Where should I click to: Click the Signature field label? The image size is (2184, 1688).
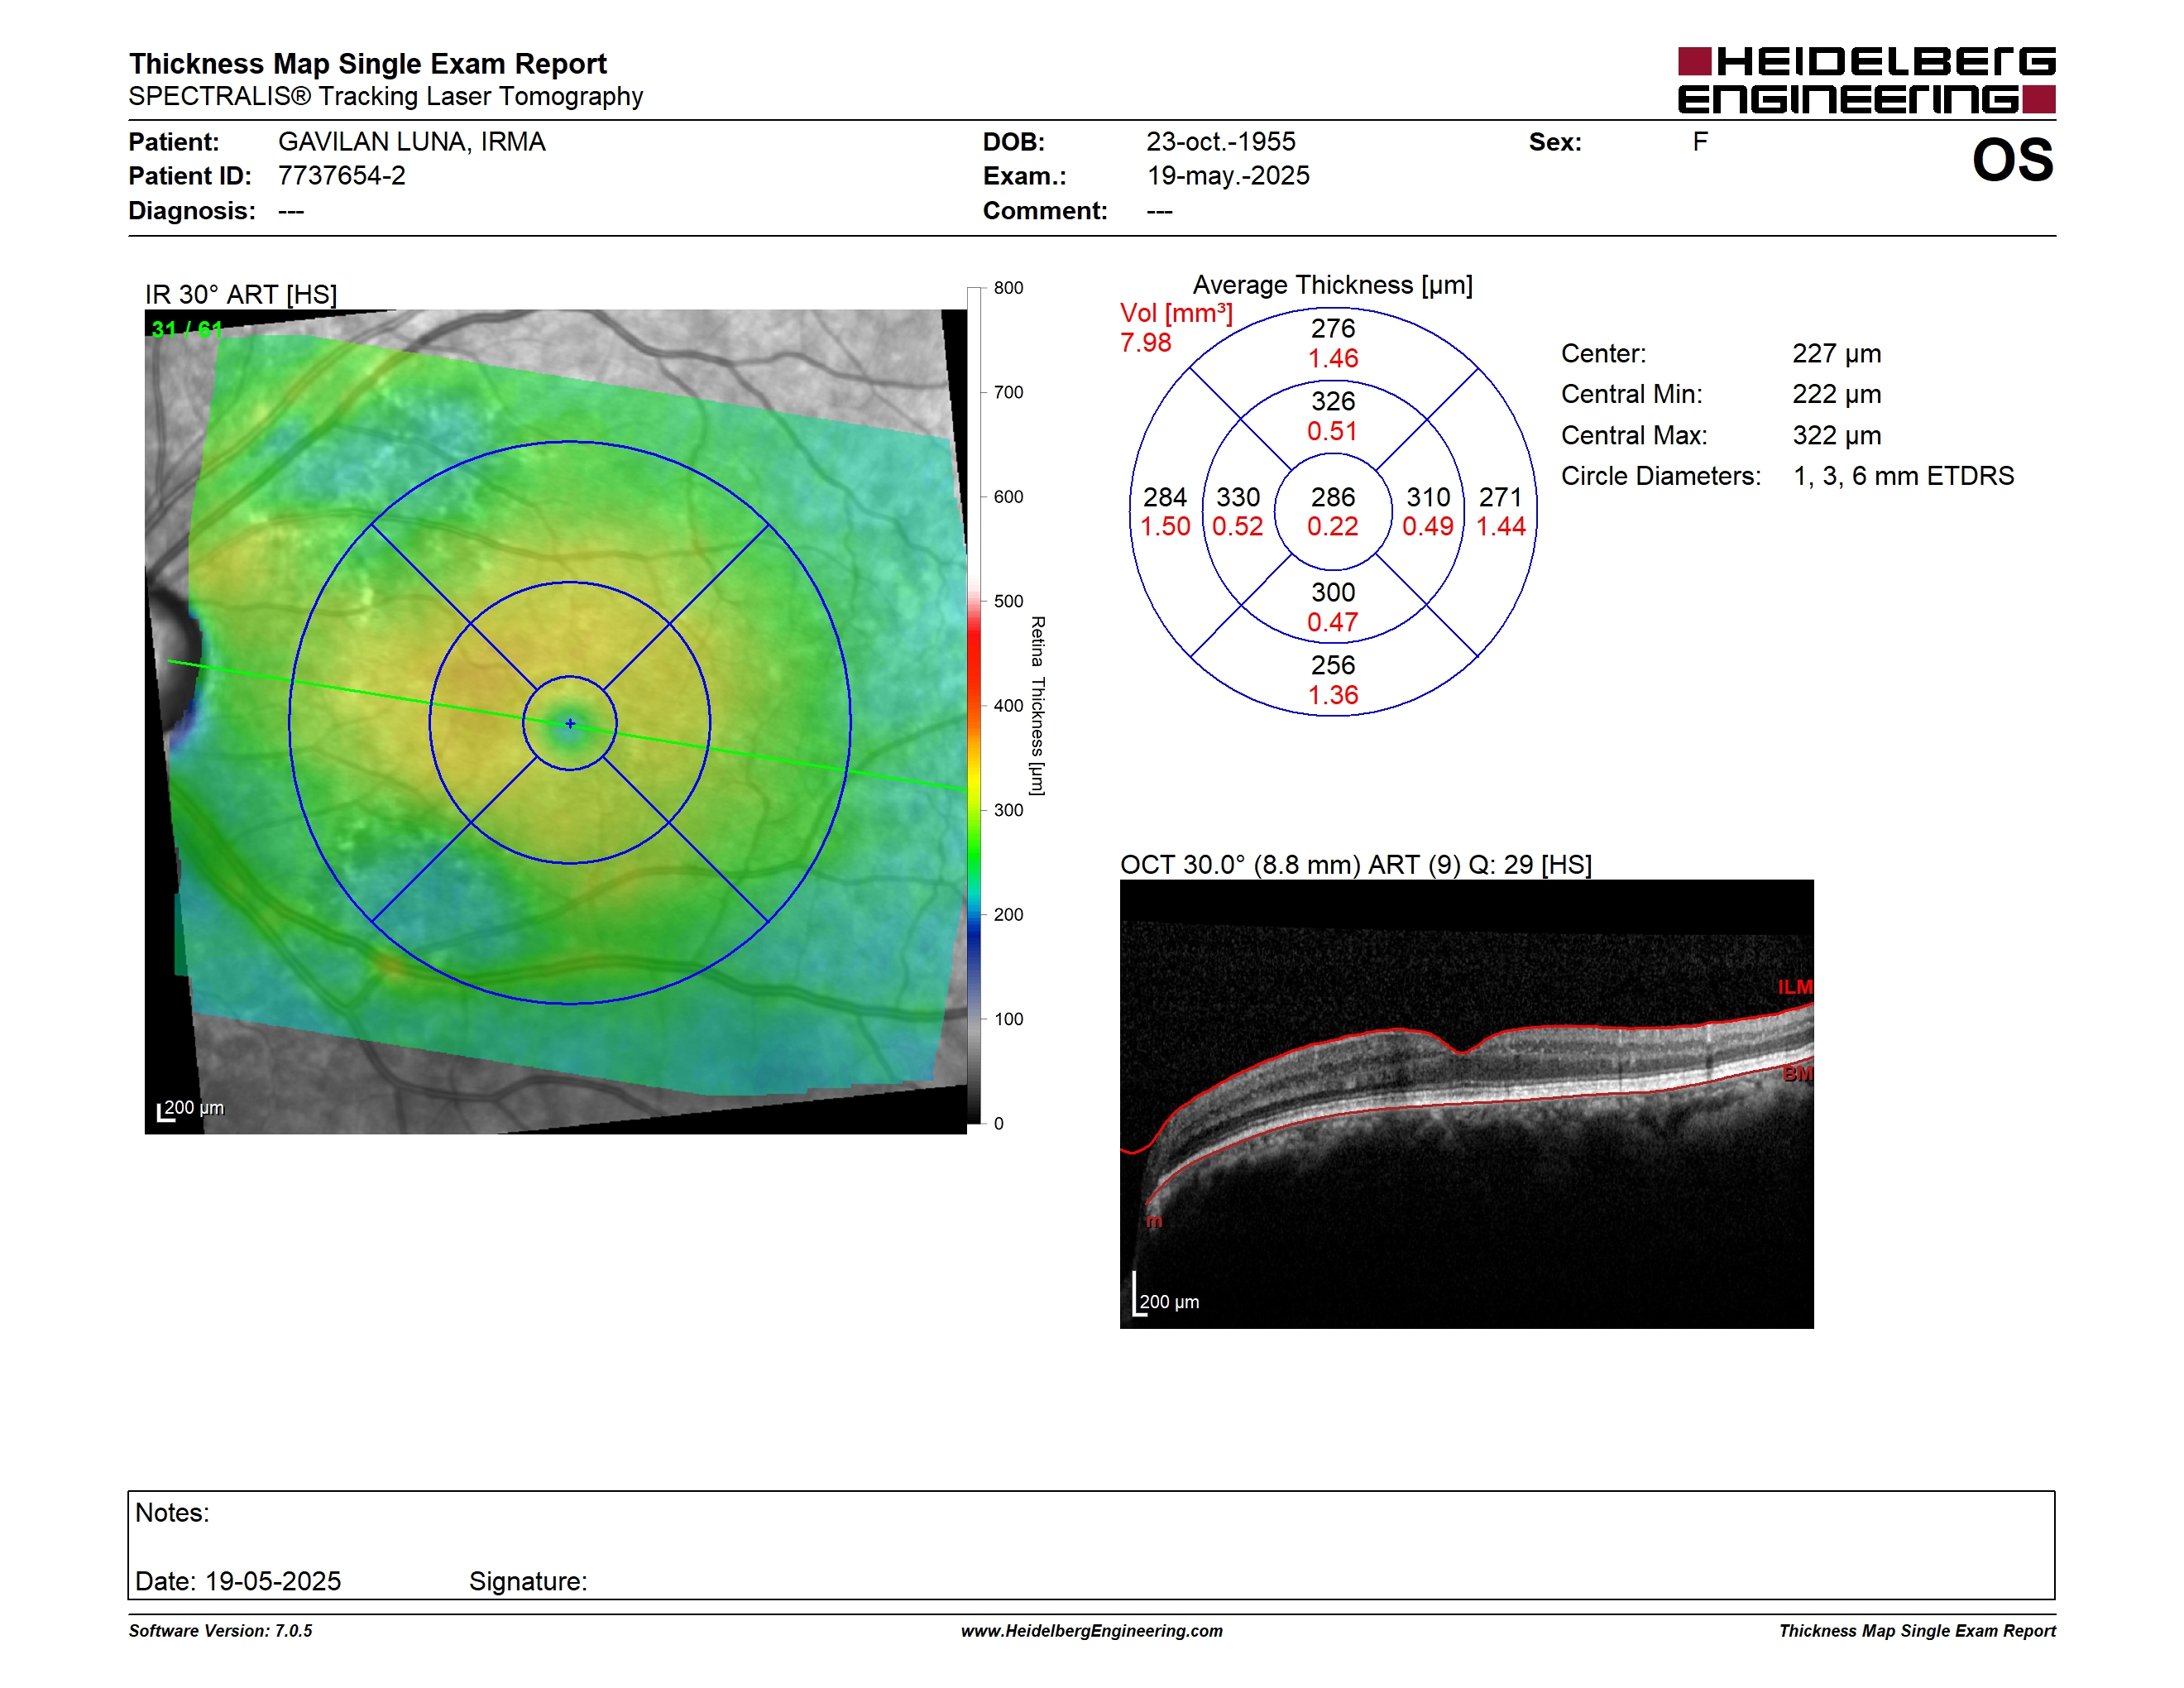[x=528, y=1581]
